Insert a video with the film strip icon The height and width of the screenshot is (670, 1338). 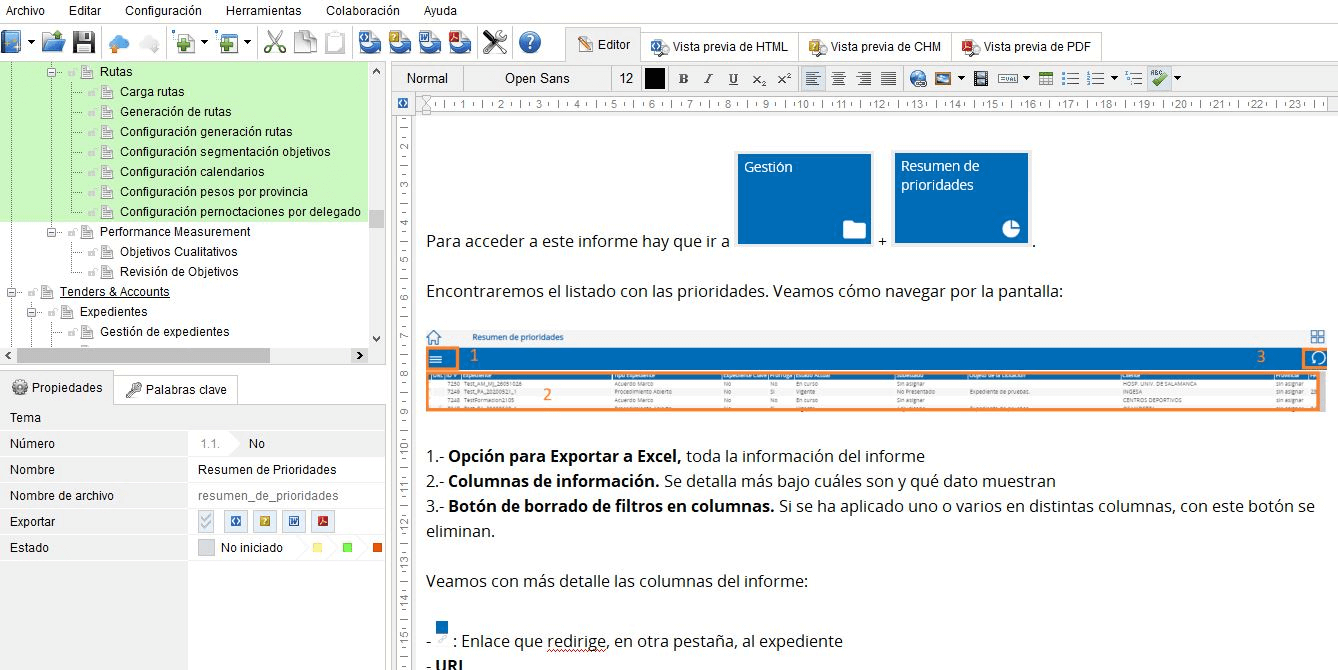coord(981,78)
